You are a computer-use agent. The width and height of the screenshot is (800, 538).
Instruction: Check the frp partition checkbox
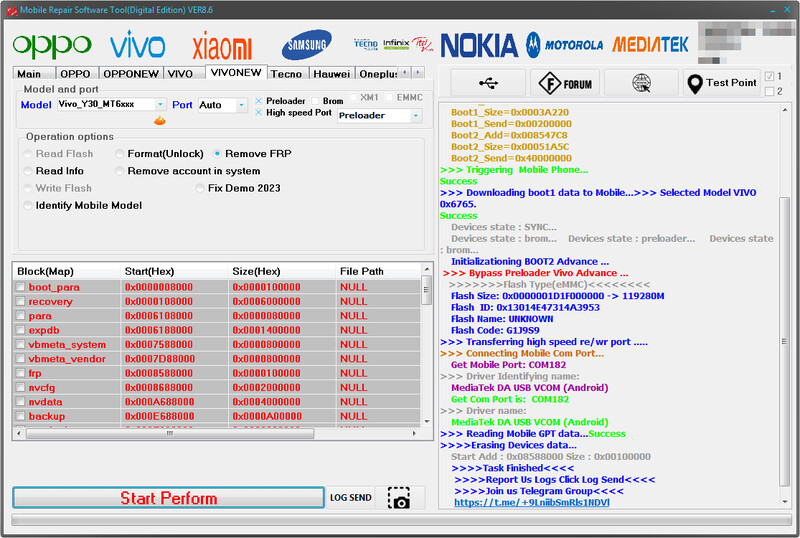click(20, 373)
